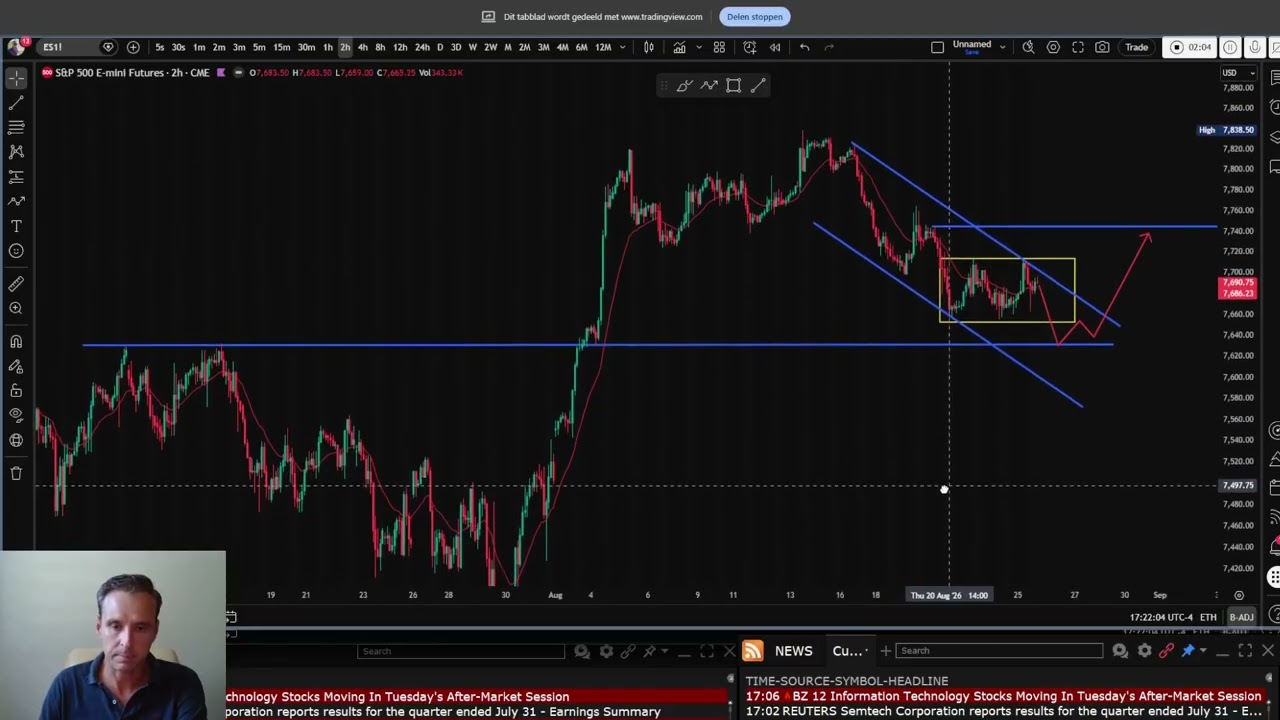
Task: Enter fullscreen chart mode
Action: 1078,47
